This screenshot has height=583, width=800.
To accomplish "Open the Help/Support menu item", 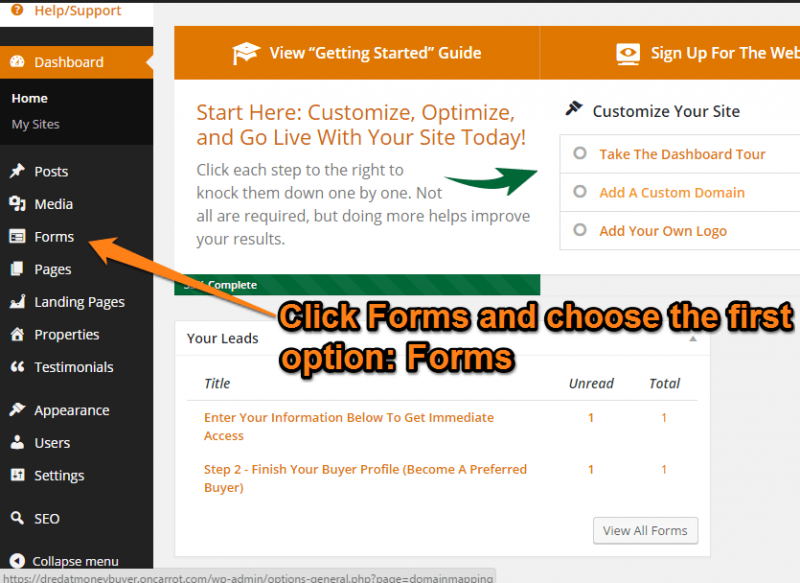I will tap(77, 10).
